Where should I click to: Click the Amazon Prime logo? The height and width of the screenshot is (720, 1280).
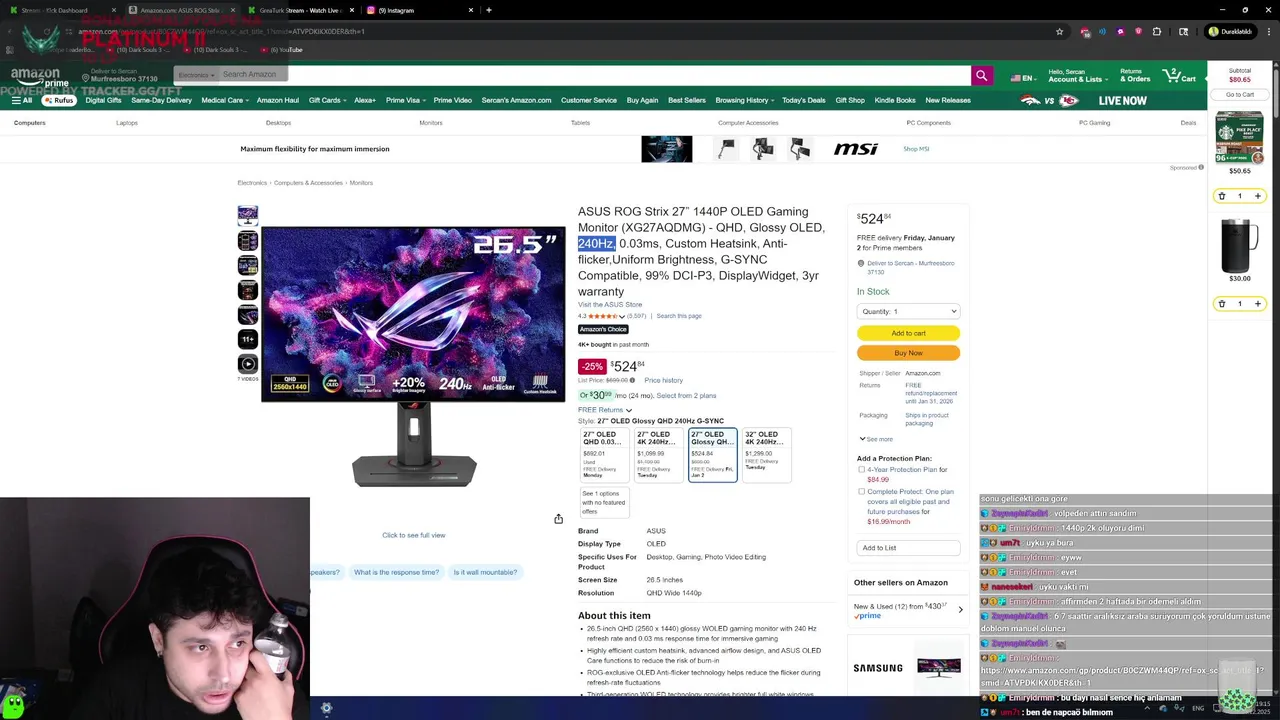click(40, 76)
